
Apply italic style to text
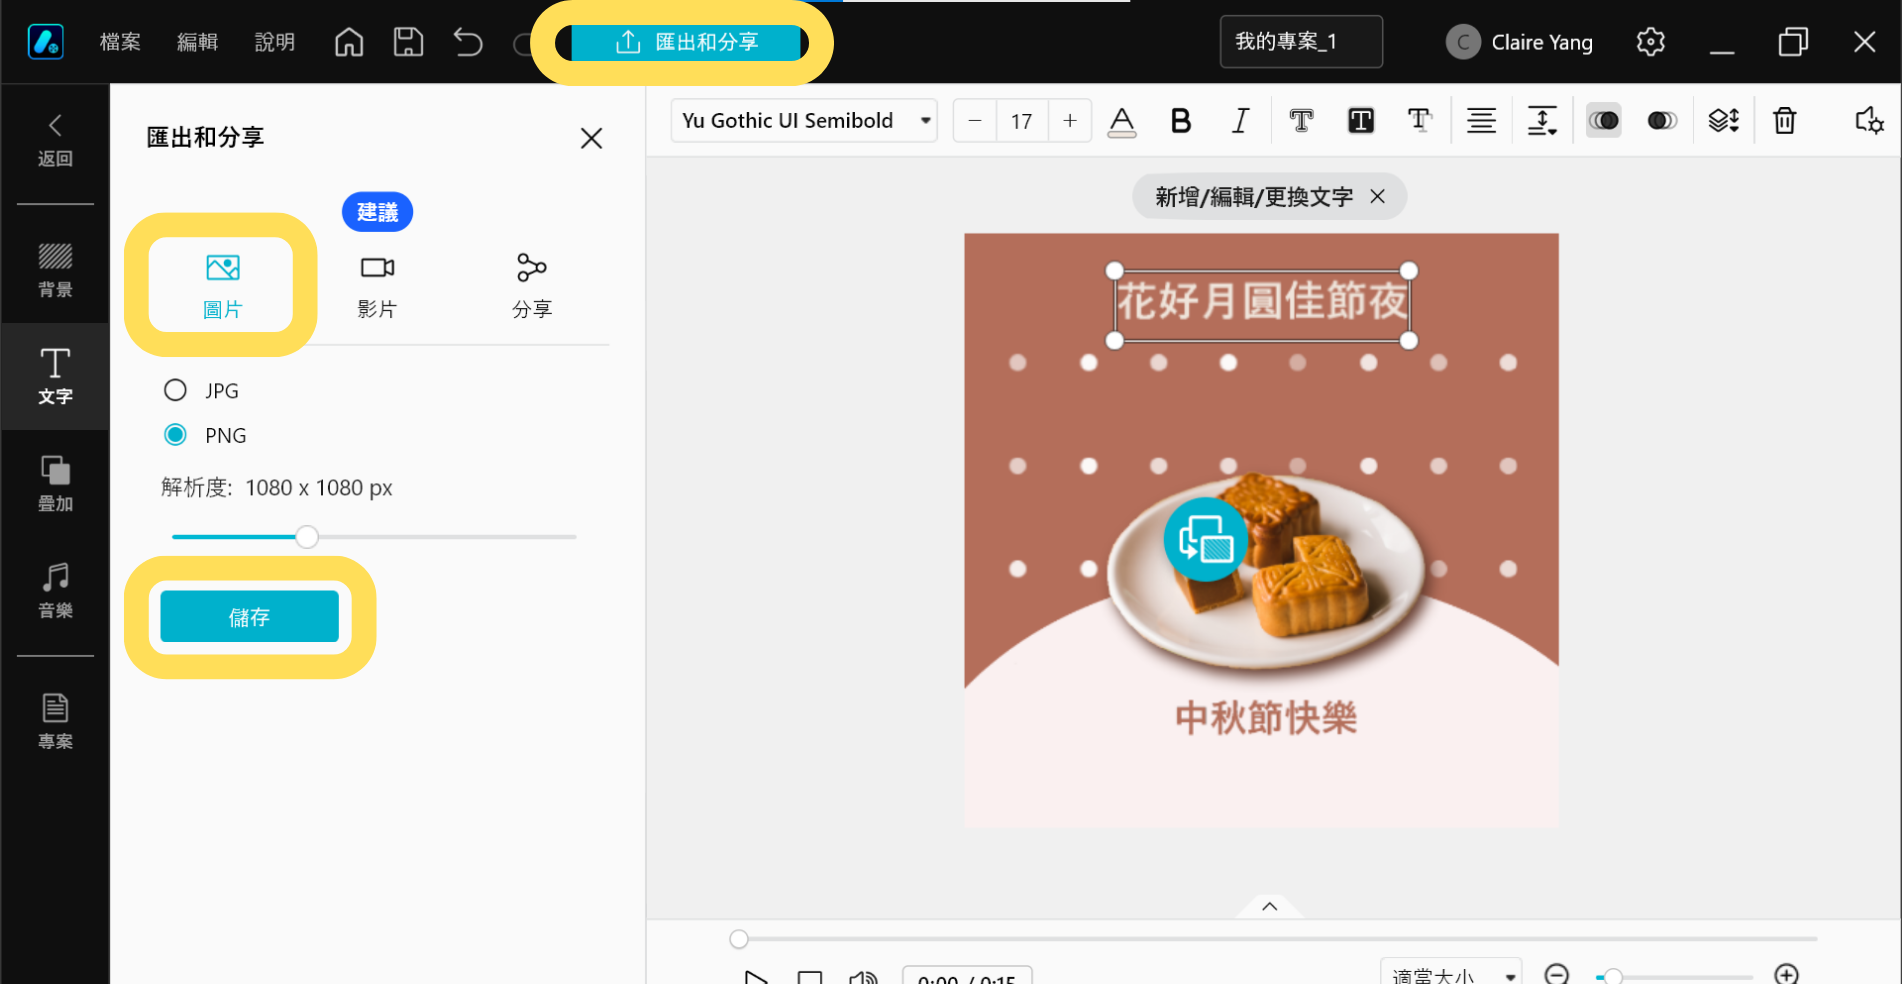[x=1240, y=121]
